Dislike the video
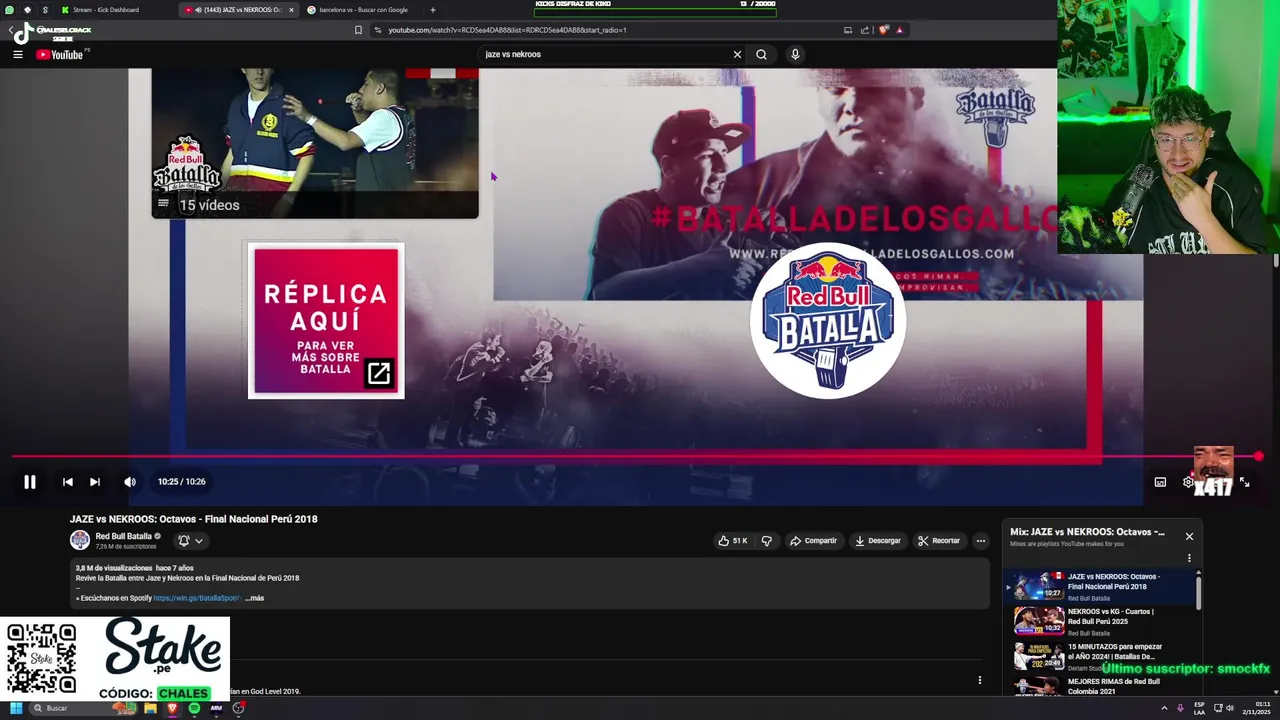 (766, 541)
